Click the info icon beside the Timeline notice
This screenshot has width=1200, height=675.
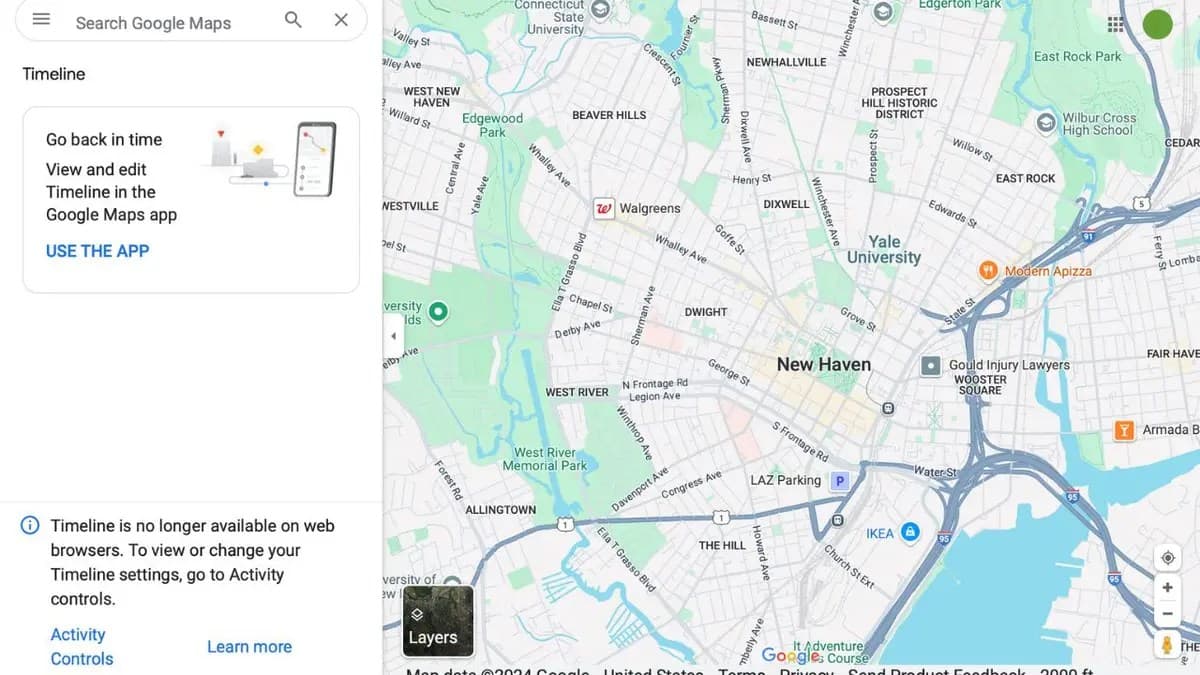tap(29, 524)
